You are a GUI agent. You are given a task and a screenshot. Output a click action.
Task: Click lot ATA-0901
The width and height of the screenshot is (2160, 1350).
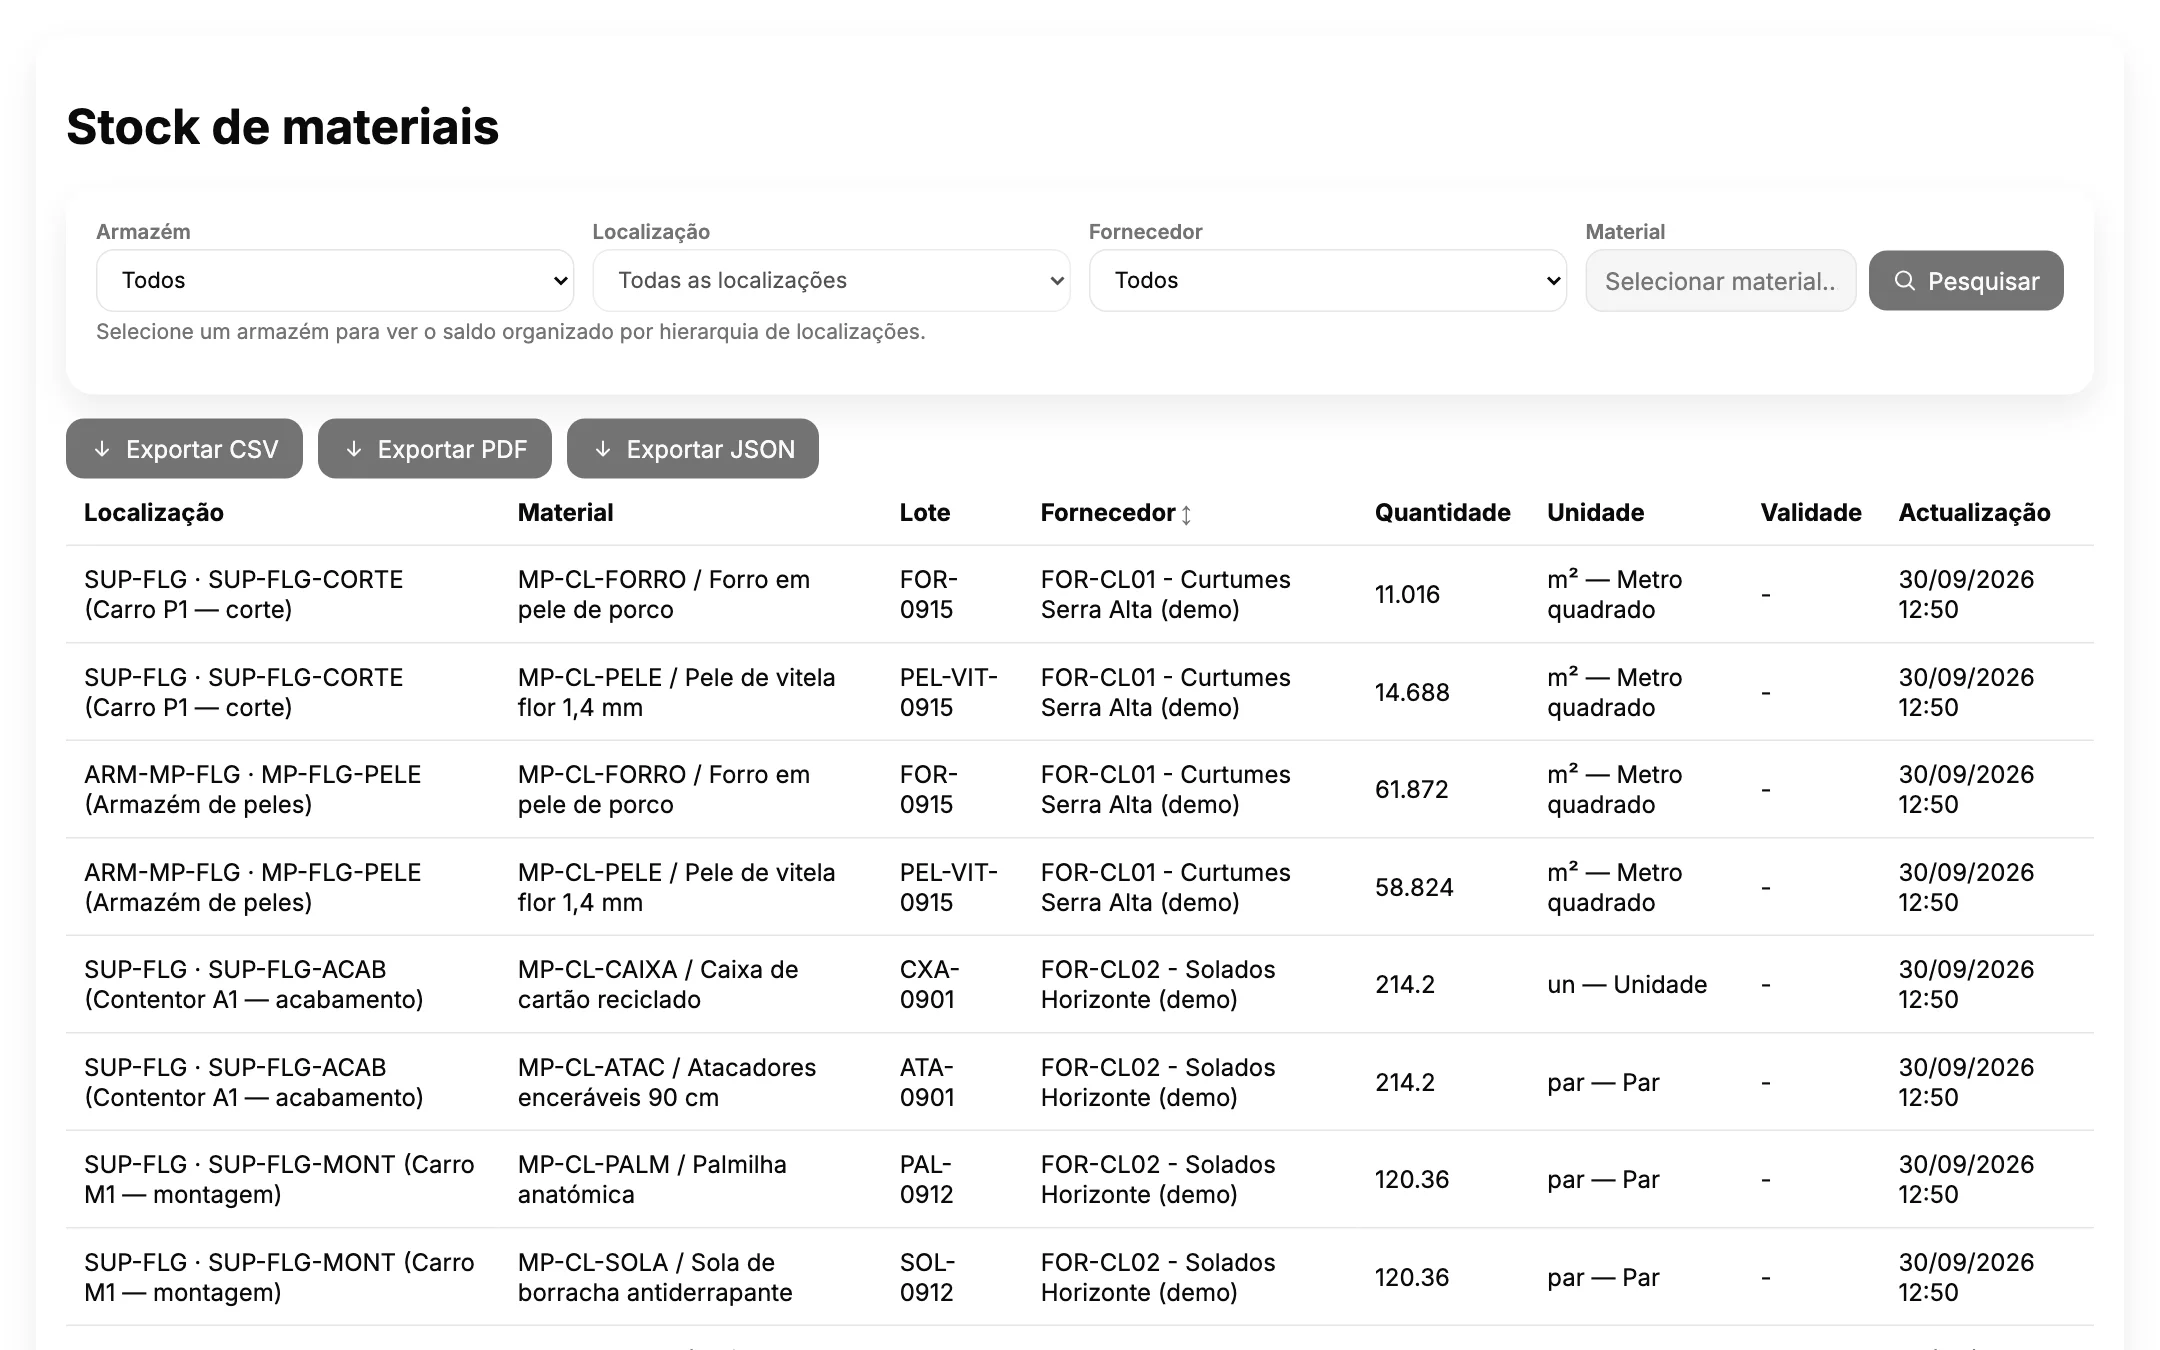click(x=927, y=1082)
